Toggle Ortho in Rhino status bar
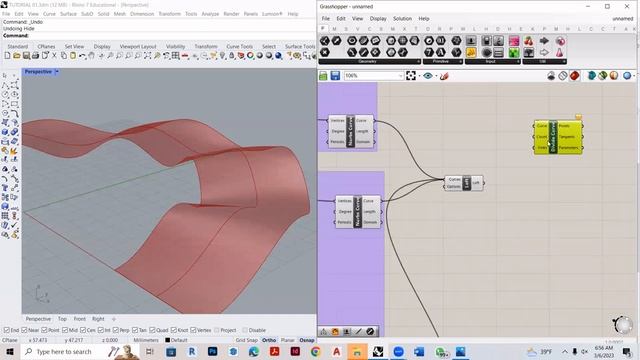 pos(269,340)
